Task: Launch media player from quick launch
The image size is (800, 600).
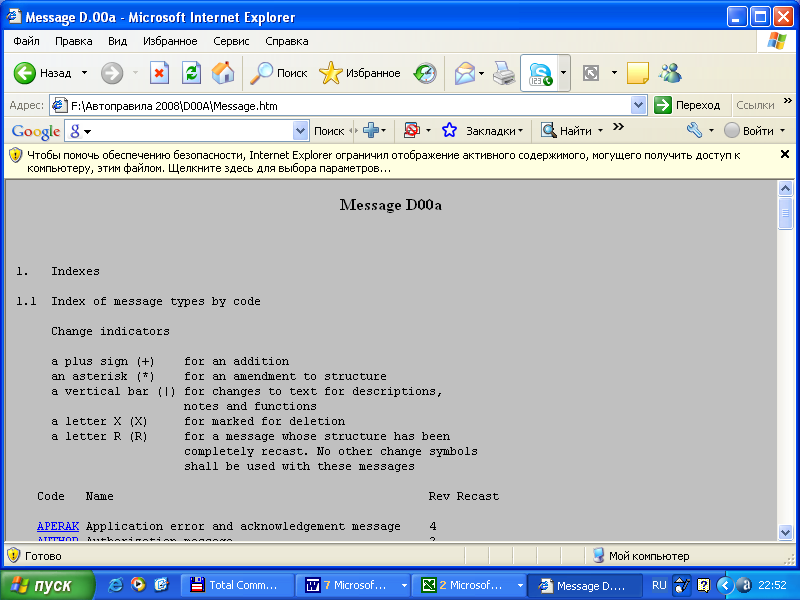Action: tap(138, 584)
